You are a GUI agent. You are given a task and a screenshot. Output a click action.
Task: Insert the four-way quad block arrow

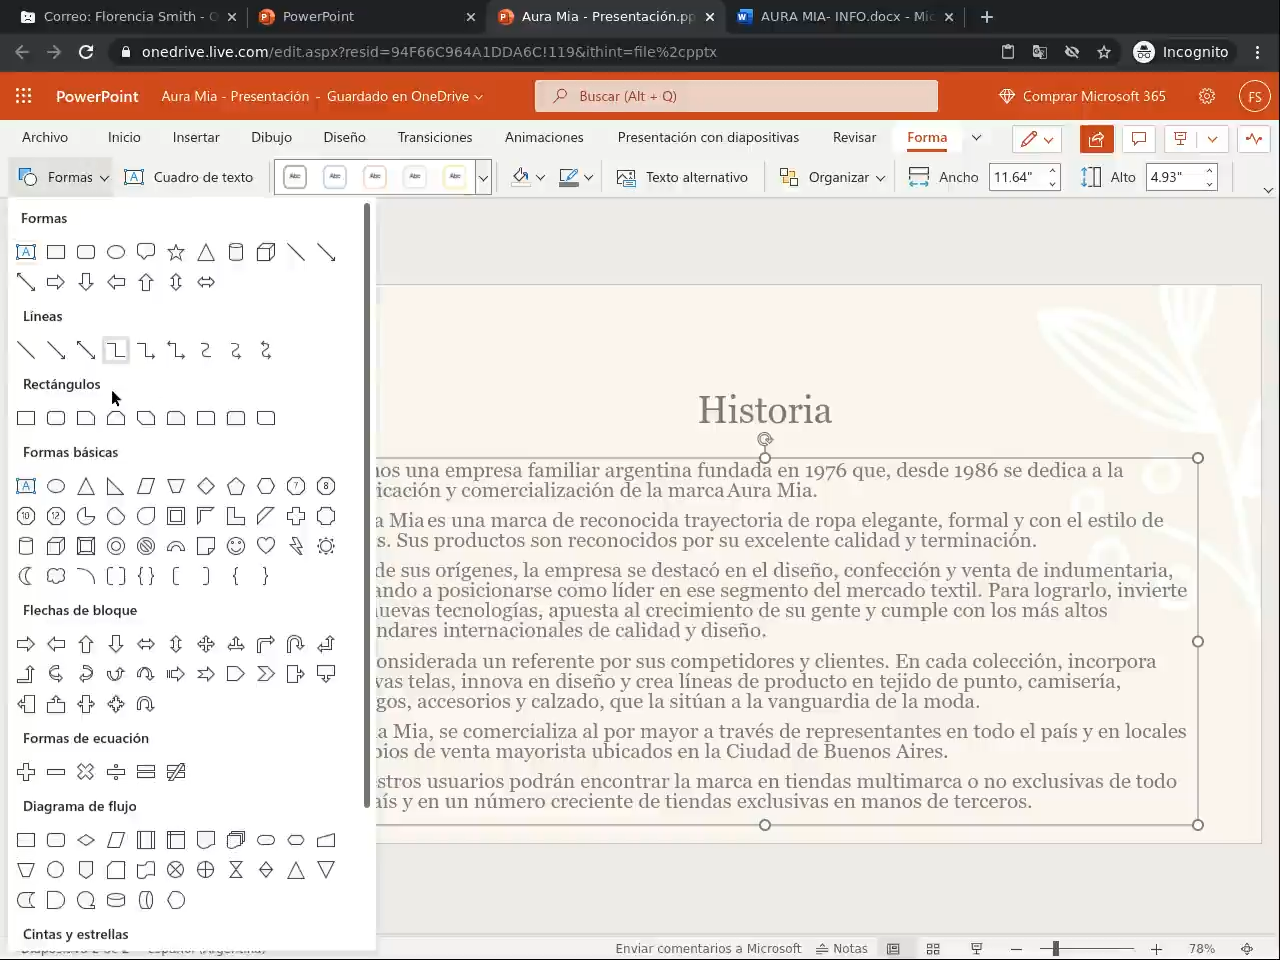pyautogui.click(x=206, y=644)
